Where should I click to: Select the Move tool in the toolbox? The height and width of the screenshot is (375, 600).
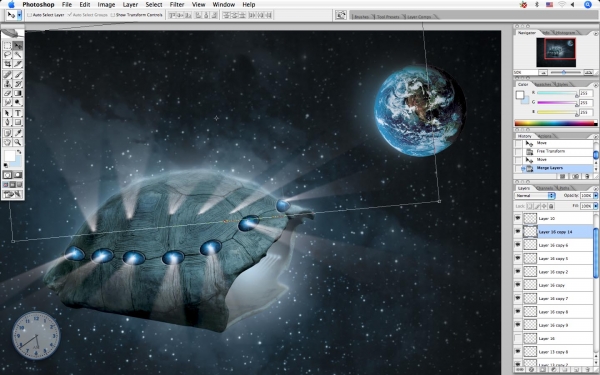point(18,46)
